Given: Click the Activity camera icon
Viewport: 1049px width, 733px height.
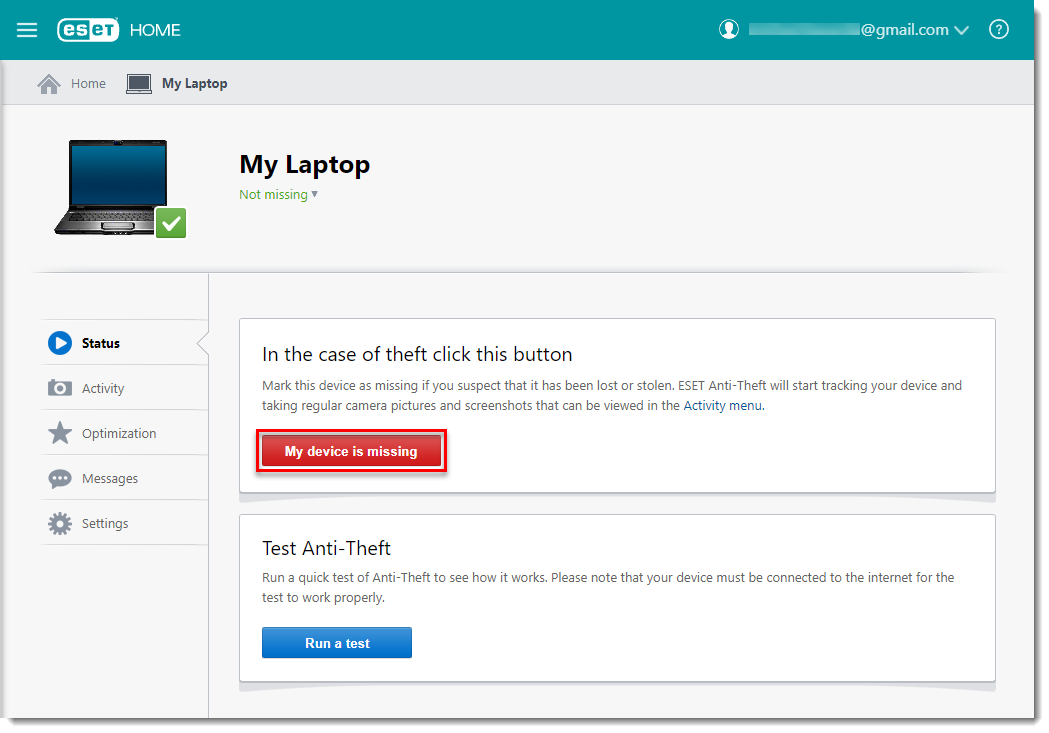Looking at the screenshot, I should [x=60, y=388].
